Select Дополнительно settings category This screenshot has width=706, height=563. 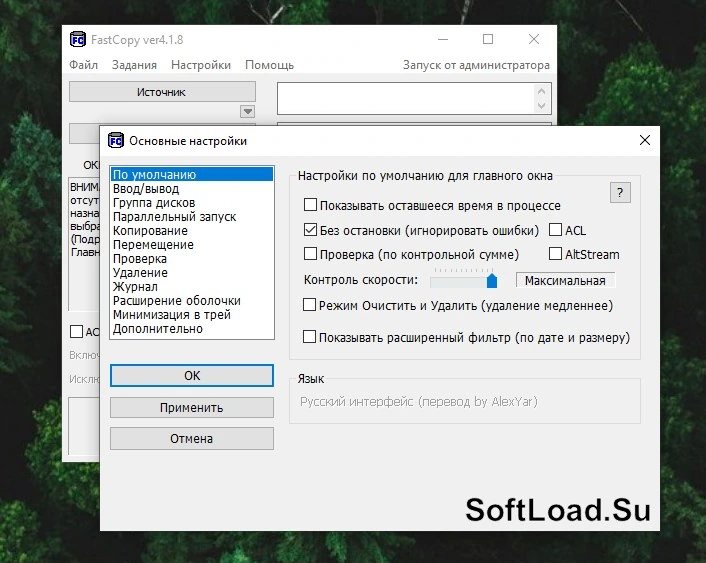(x=192, y=328)
